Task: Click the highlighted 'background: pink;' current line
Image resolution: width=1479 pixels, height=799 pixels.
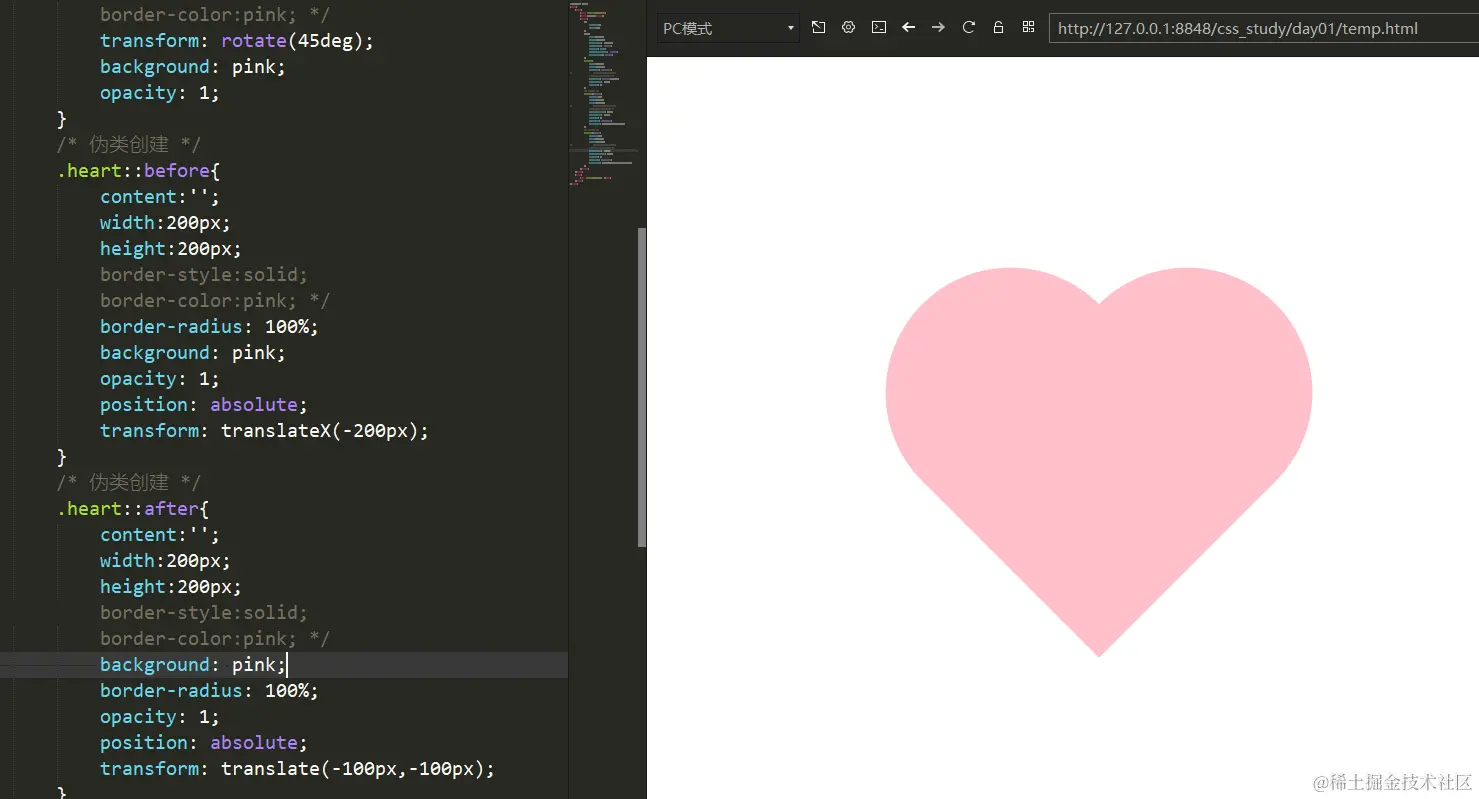Action: pos(193,665)
